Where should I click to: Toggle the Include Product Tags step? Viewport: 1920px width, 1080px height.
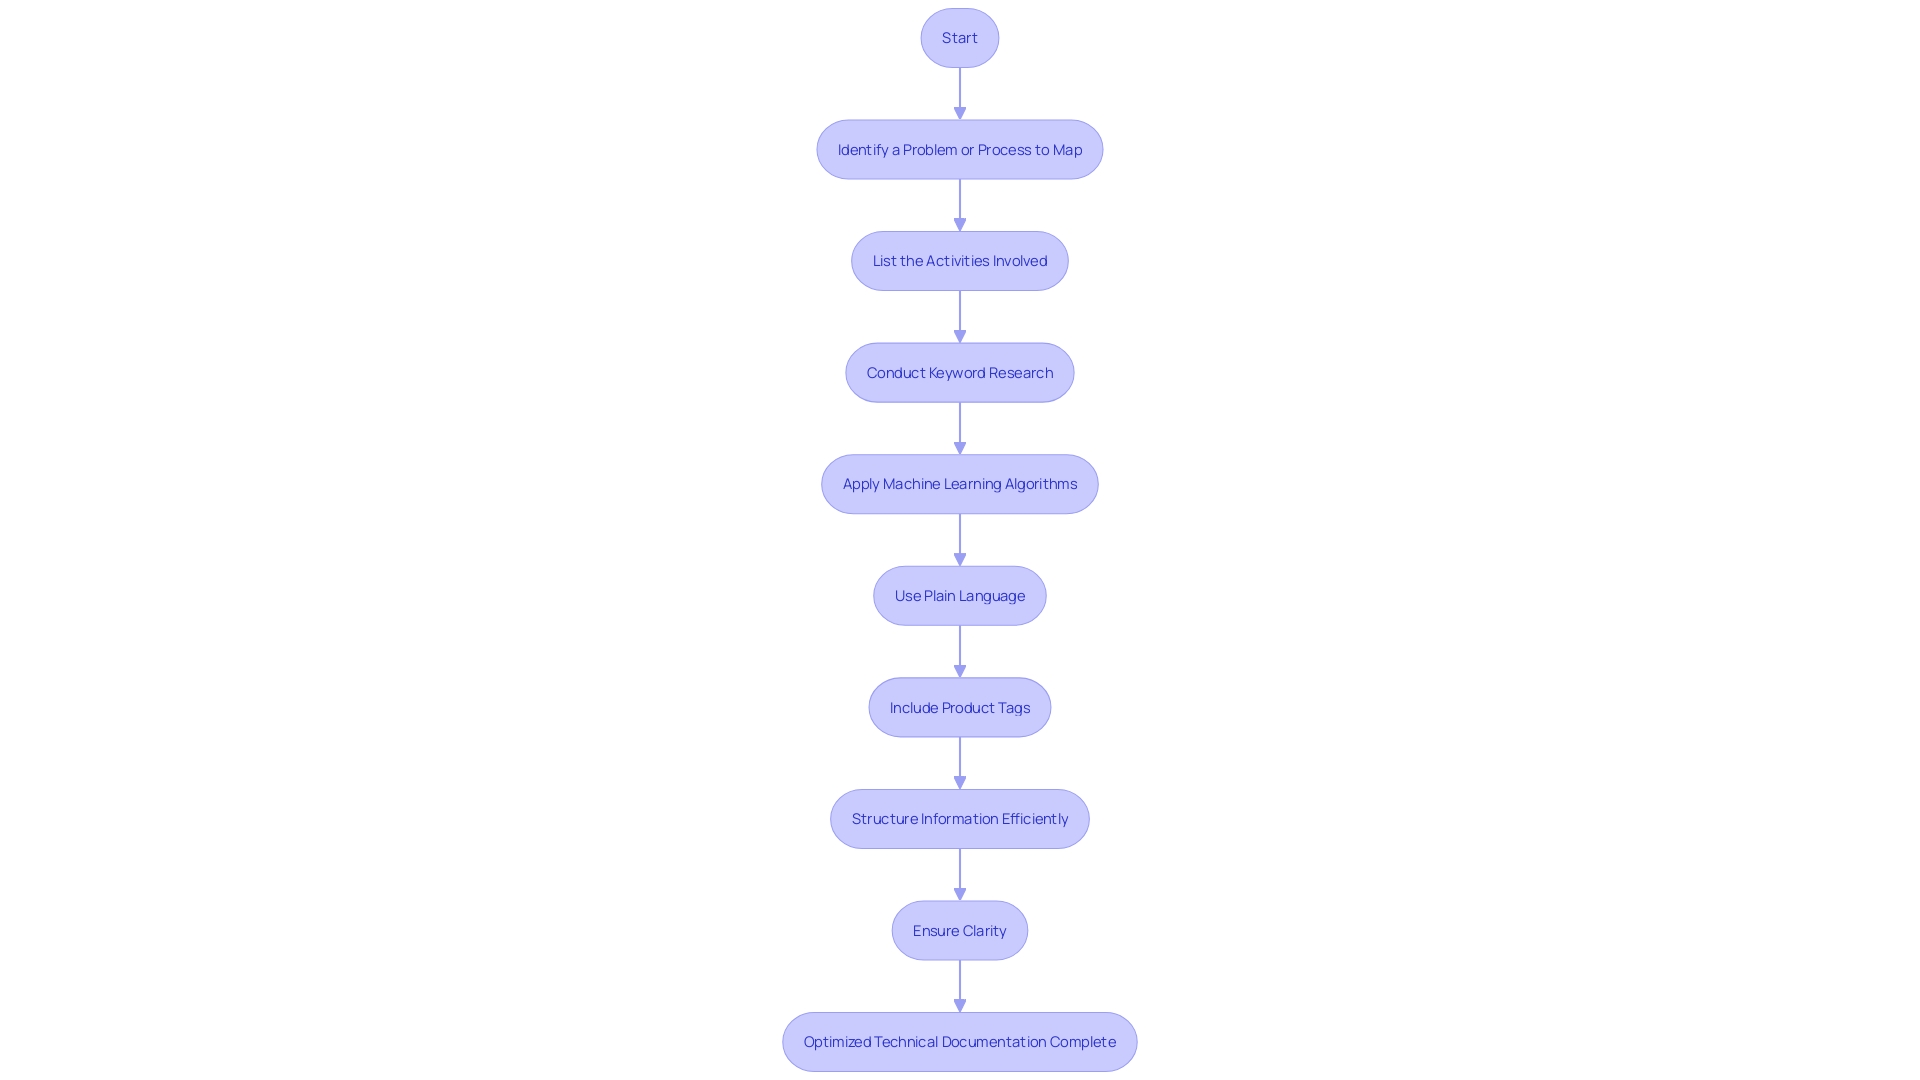point(959,707)
